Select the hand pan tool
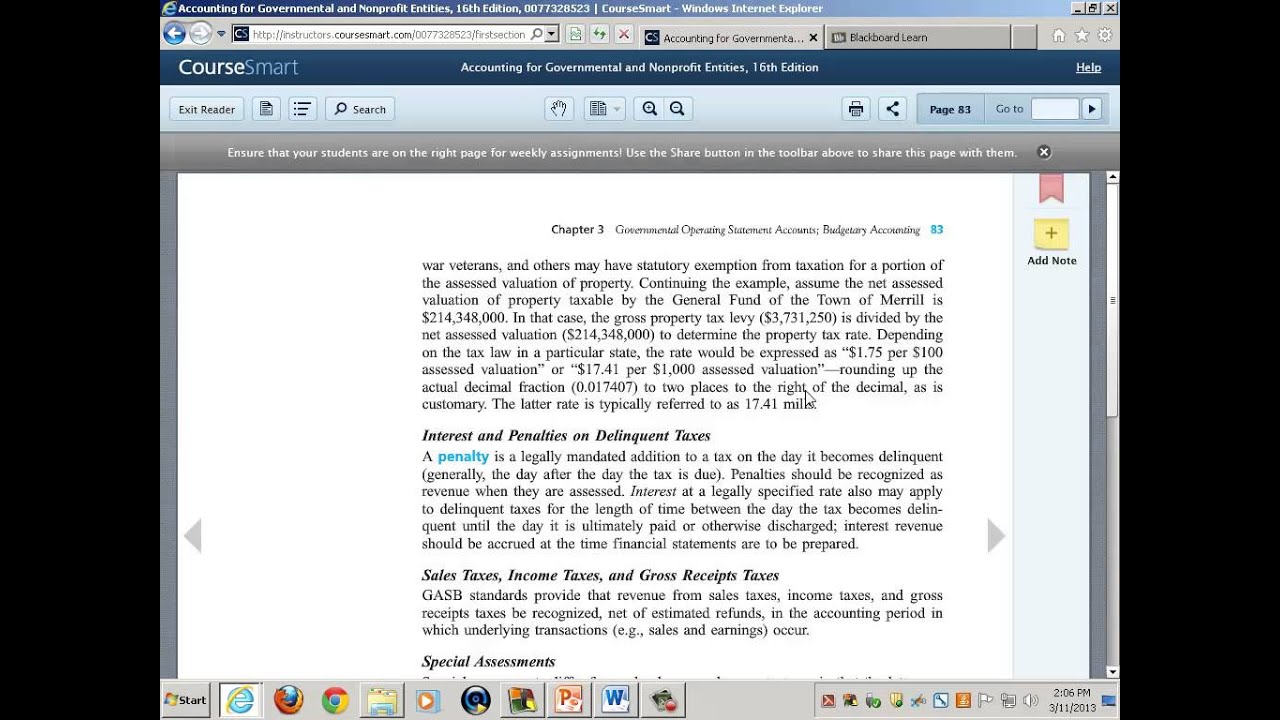Screen dimensions: 1280x720 point(559,109)
